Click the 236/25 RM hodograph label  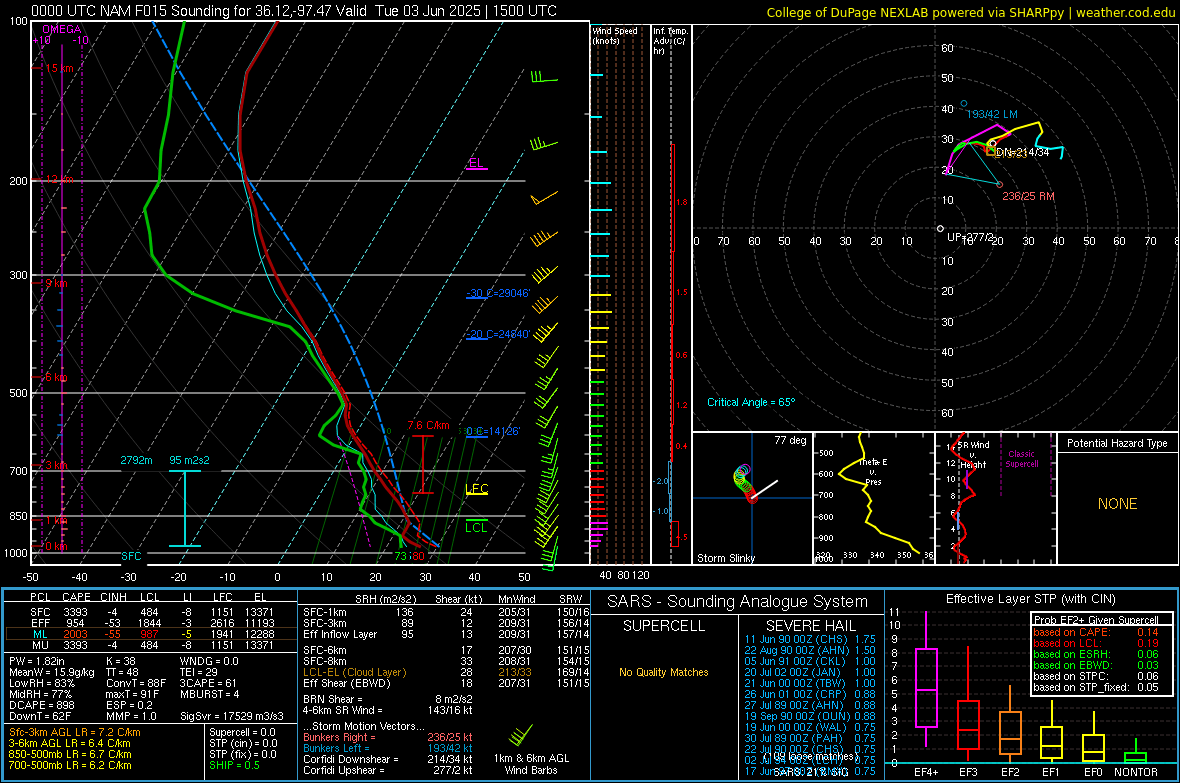pos(1028,196)
